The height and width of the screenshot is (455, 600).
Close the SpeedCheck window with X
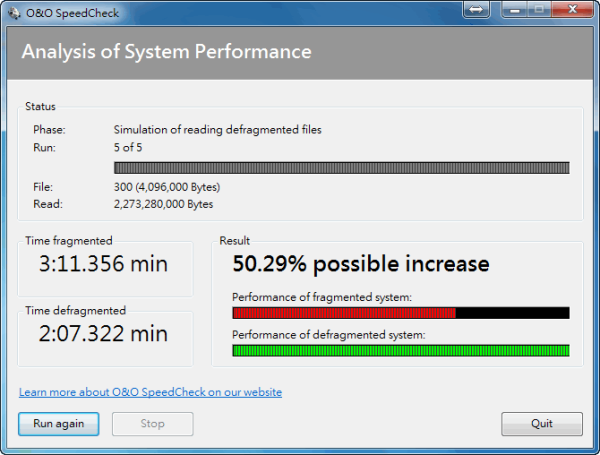tap(572, 10)
